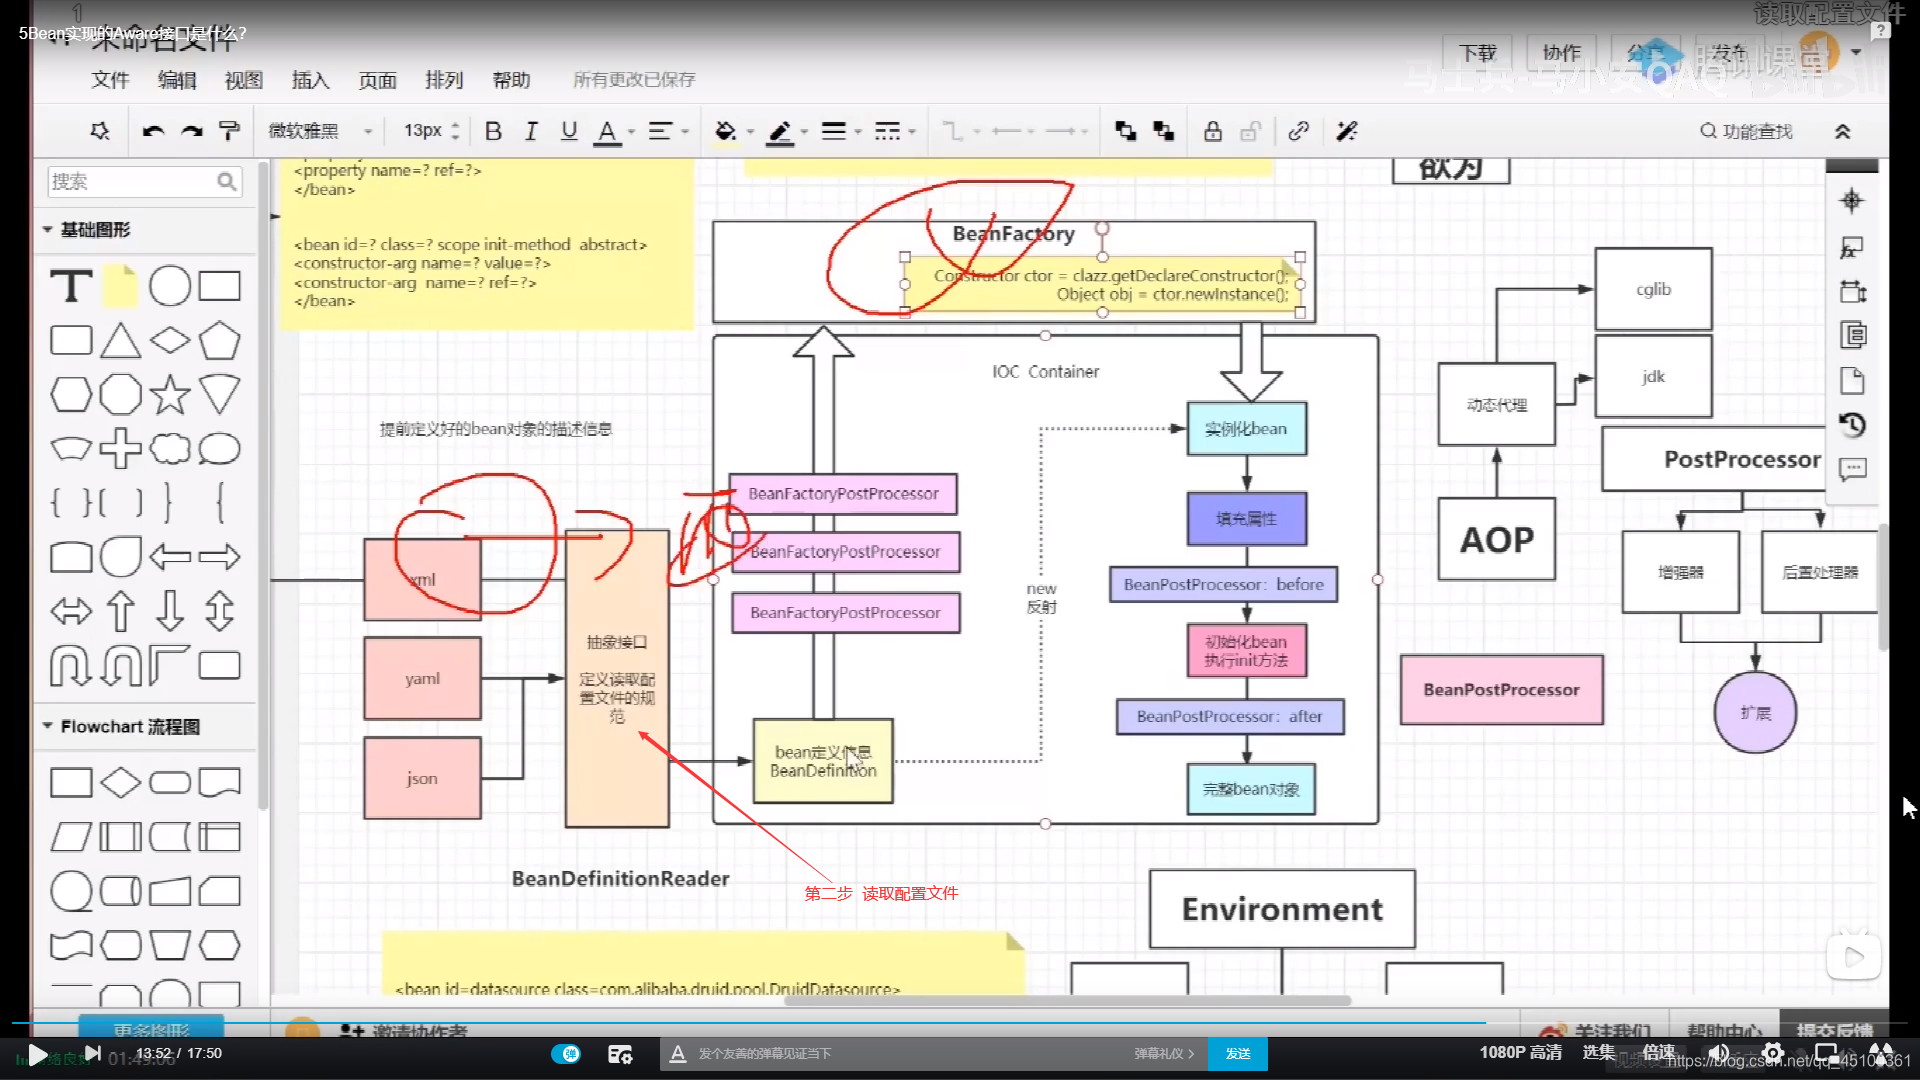Play the paused video

click(x=37, y=1054)
